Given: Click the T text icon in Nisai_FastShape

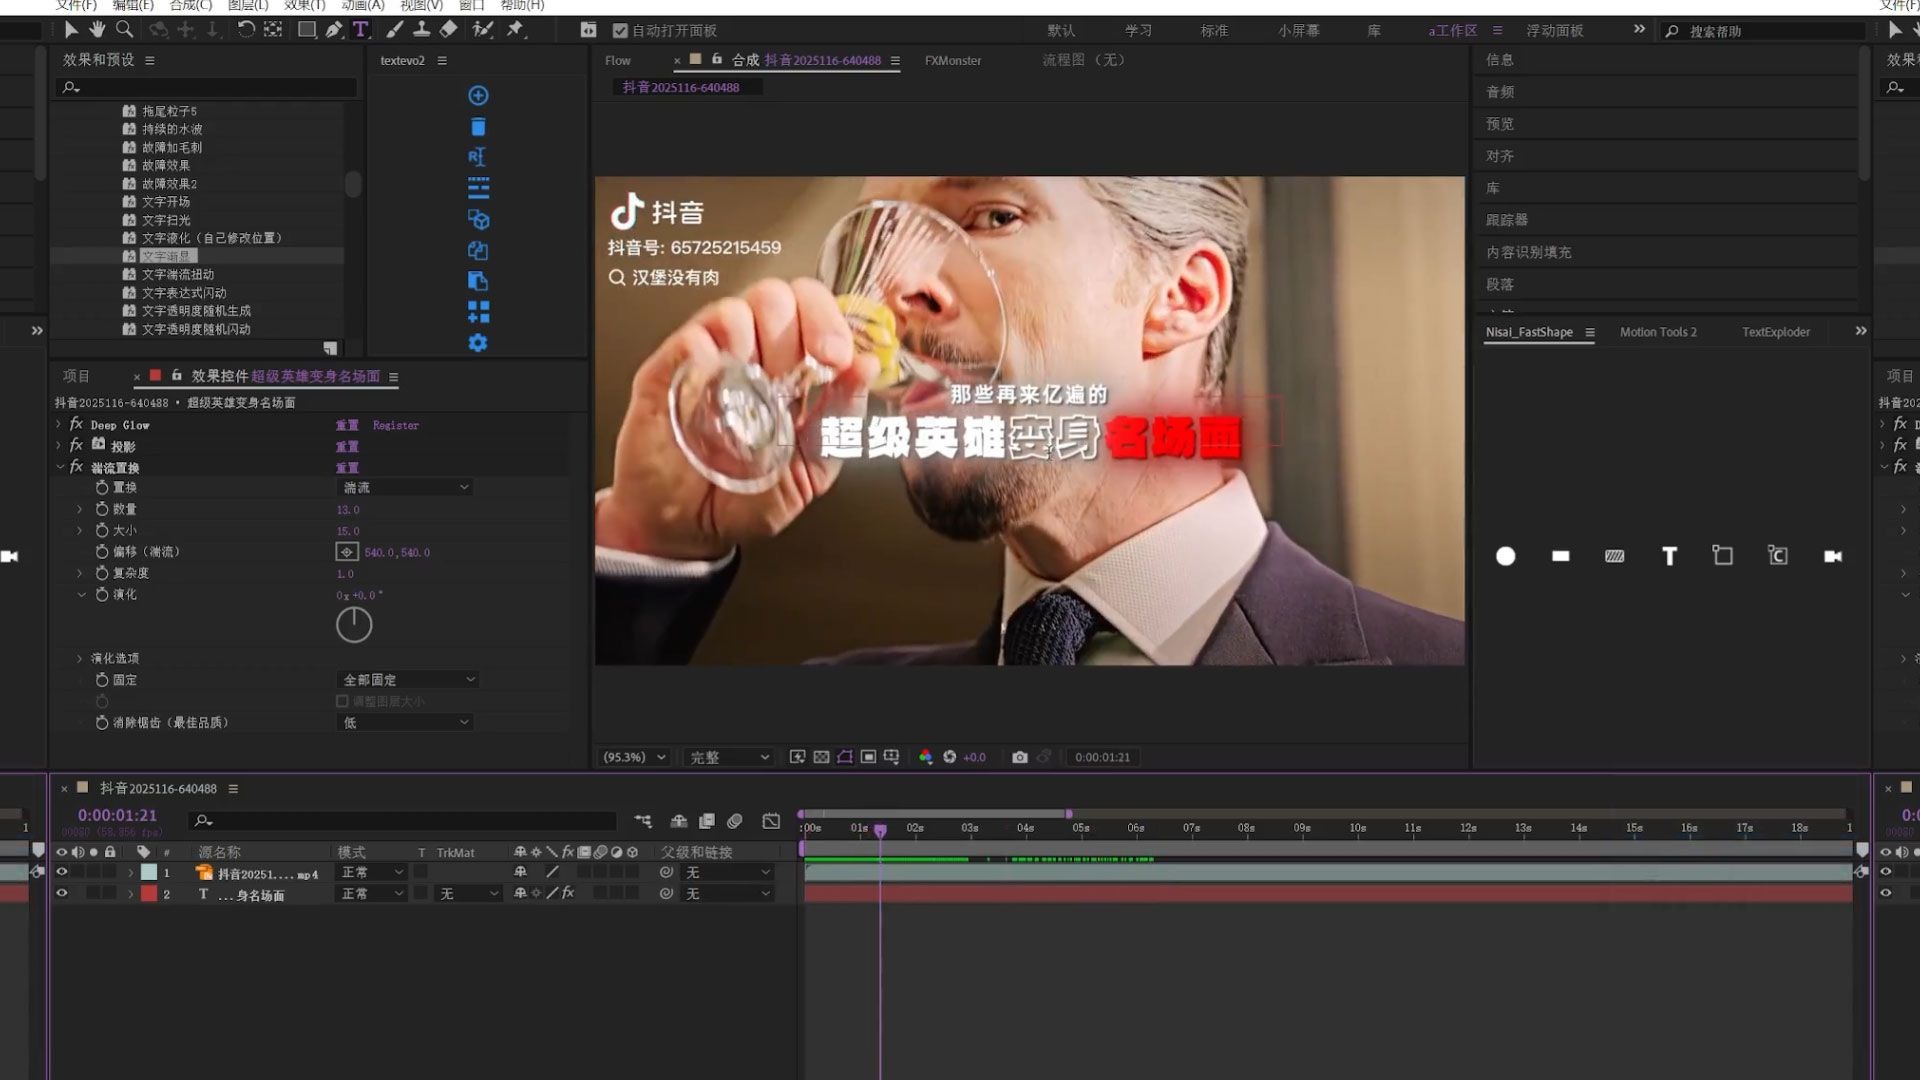Looking at the screenshot, I should click(1669, 556).
